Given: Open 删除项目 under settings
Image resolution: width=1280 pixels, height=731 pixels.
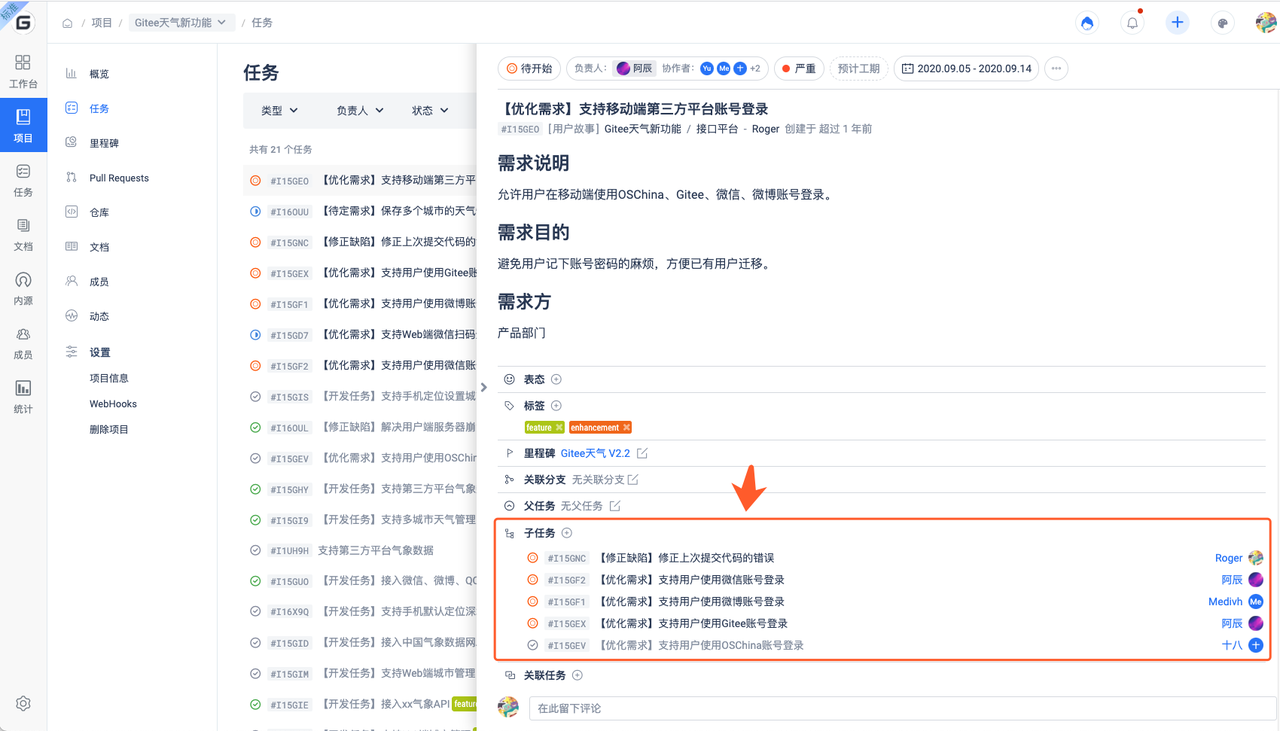Looking at the screenshot, I should 109,430.
